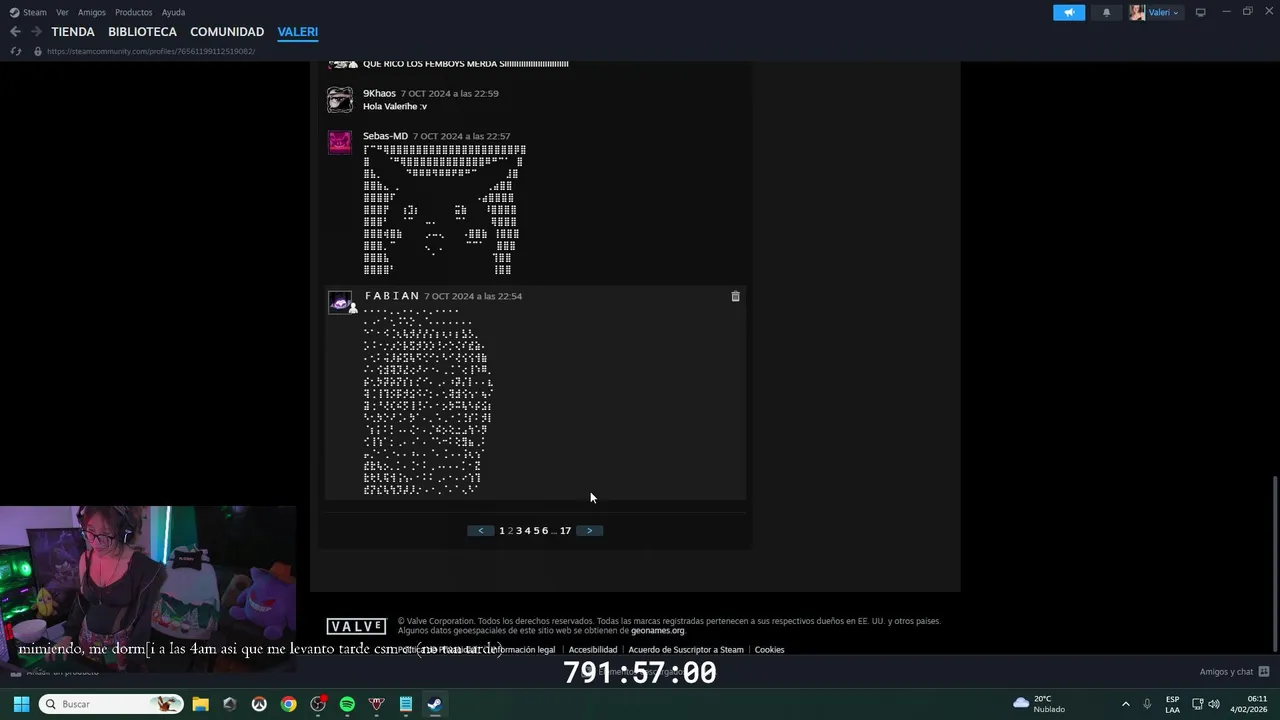1280x720 pixels.
Task: Open Overwatch icon in taskbar
Action: [x=259, y=704]
